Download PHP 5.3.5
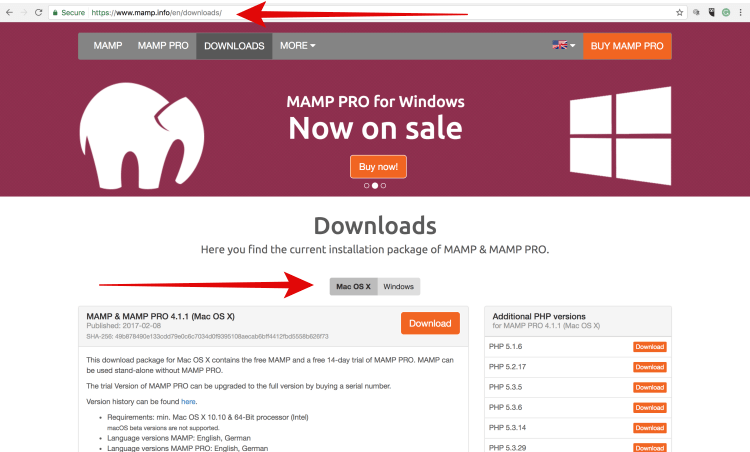Viewport: 750px width, 452px height. tap(650, 387)
